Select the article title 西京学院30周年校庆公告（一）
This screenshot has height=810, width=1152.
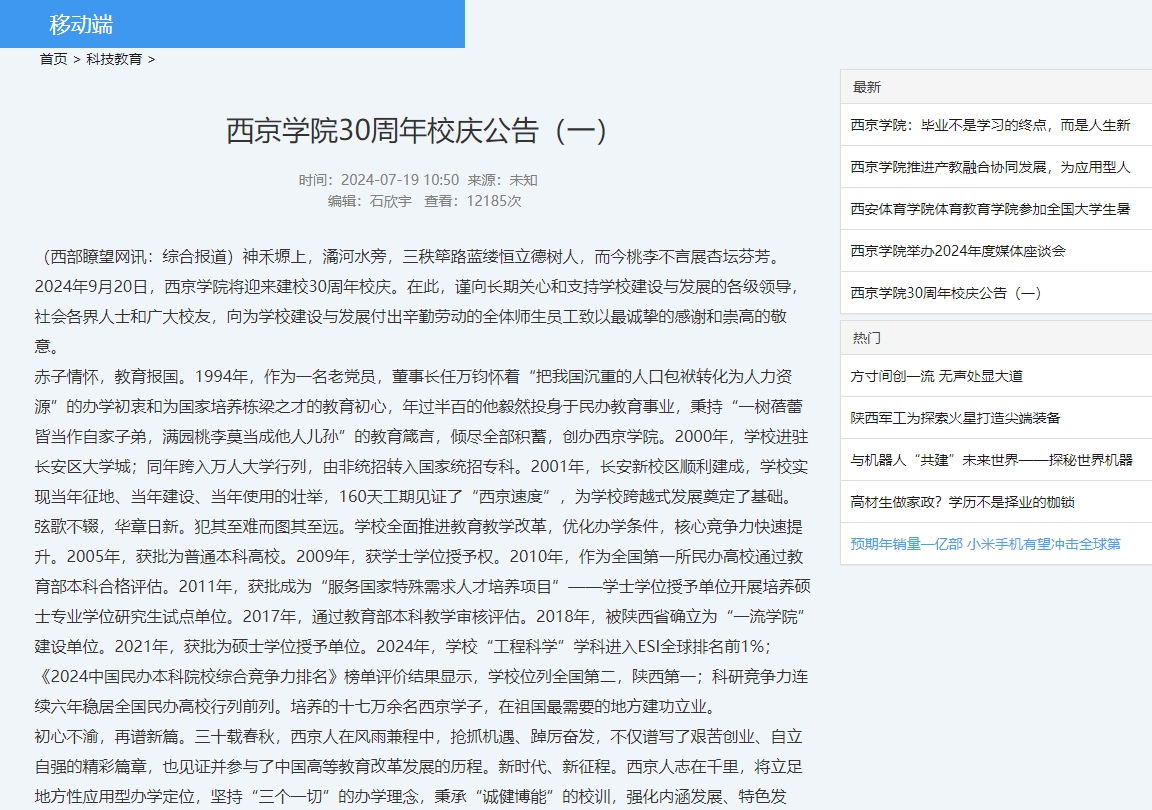pyautogui.click(x=417, y=131)
